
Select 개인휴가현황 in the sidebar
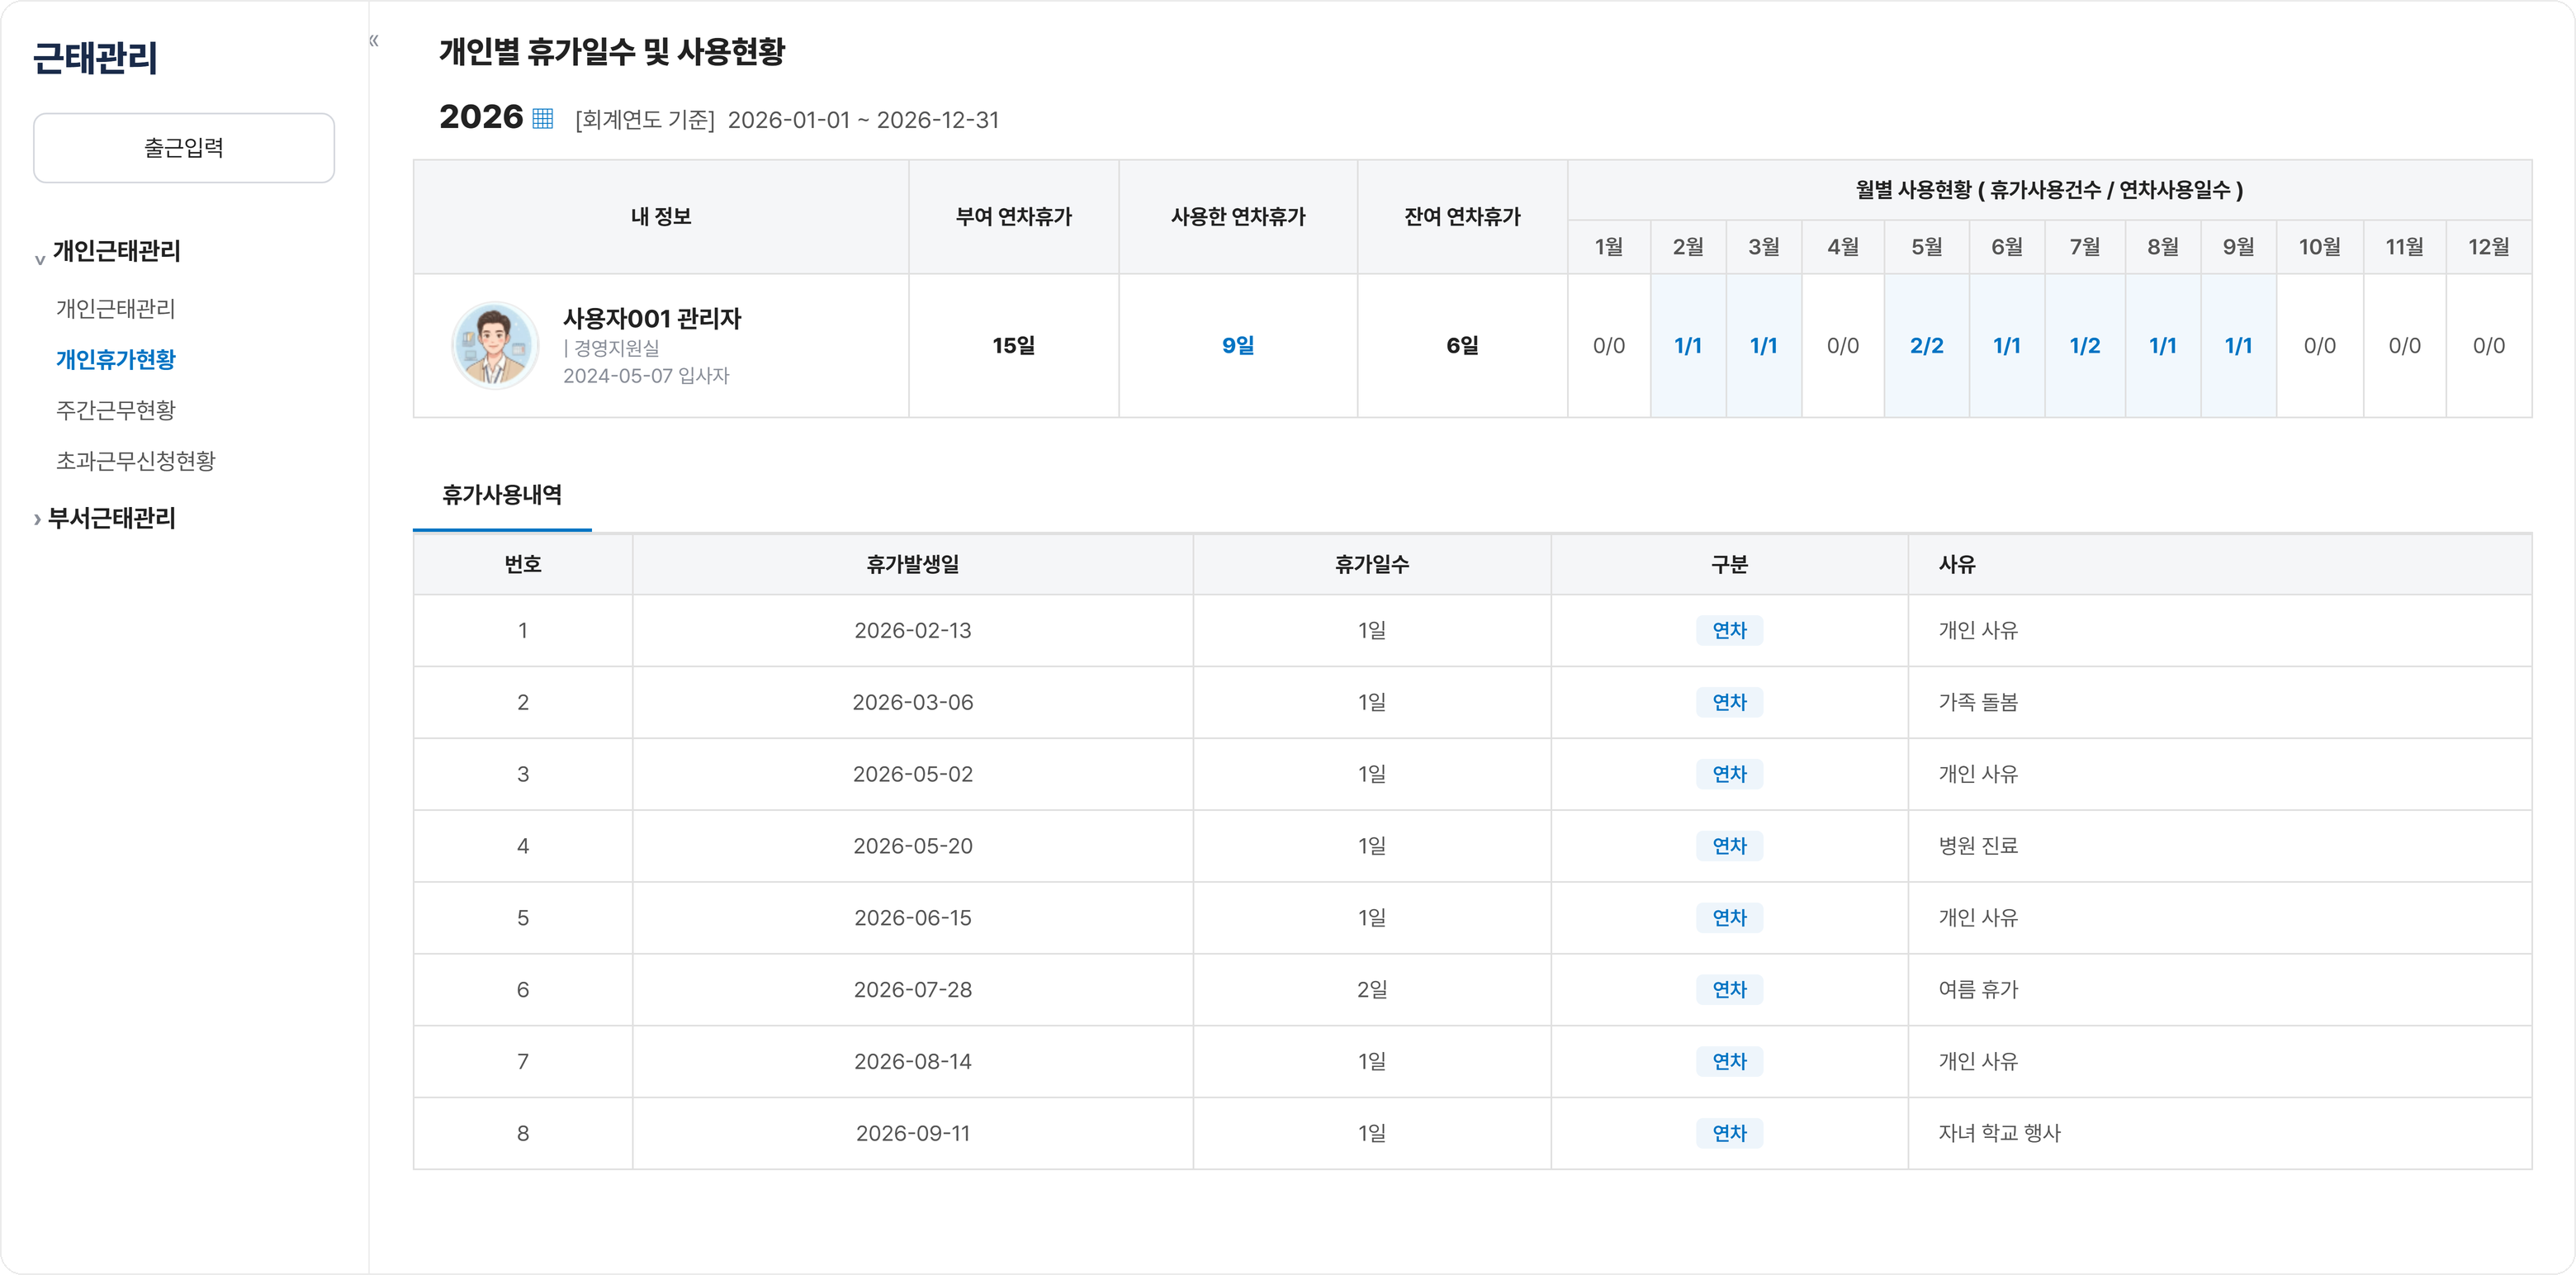pyautogui.click(x=116, y=360)
